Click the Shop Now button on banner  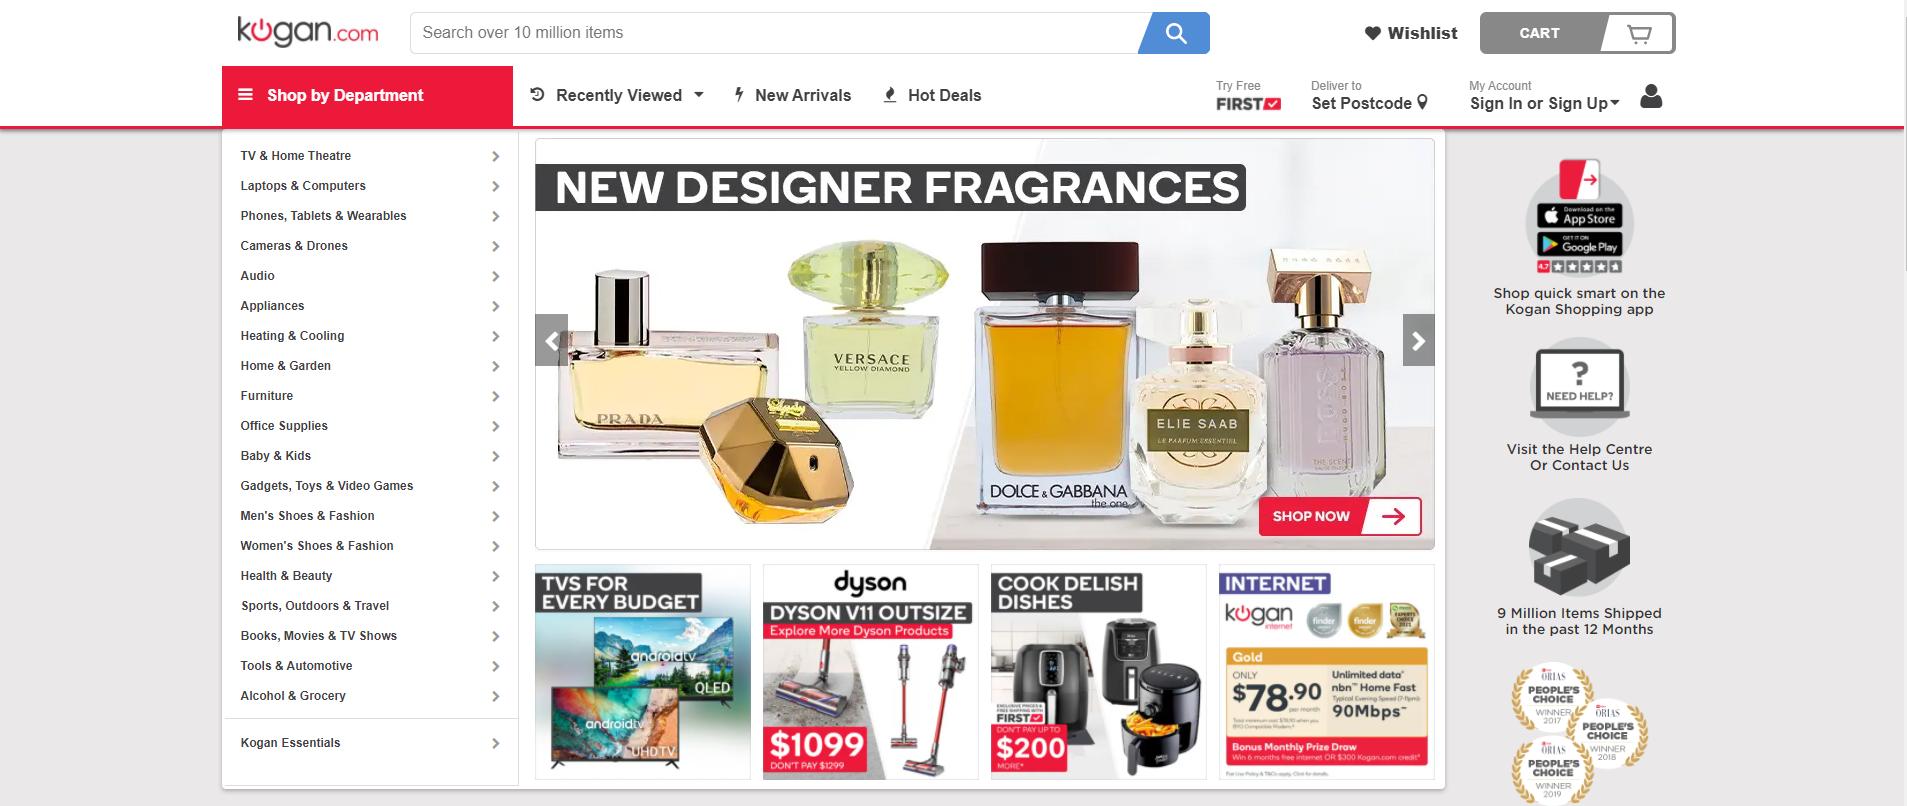(x=1340, y=516)
